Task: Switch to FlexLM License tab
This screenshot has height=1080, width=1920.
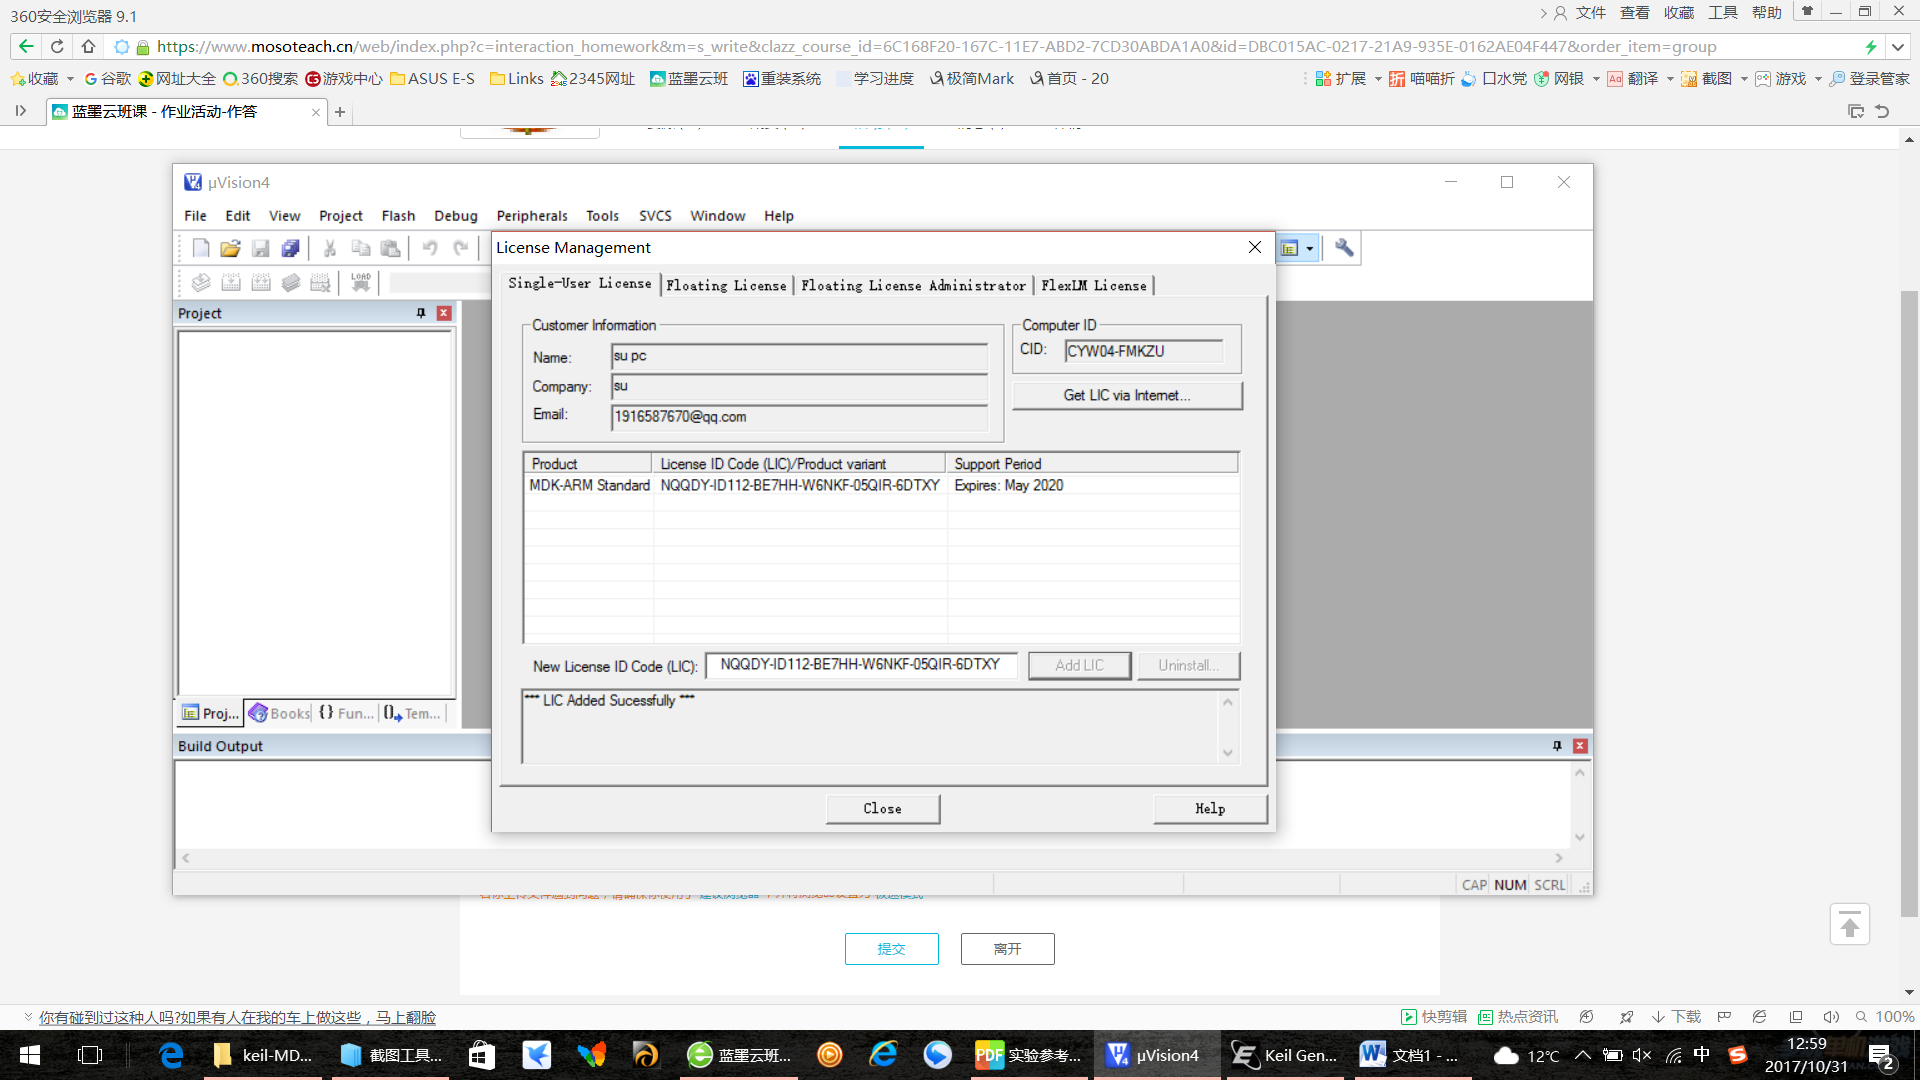Action: pos(1094,286)
